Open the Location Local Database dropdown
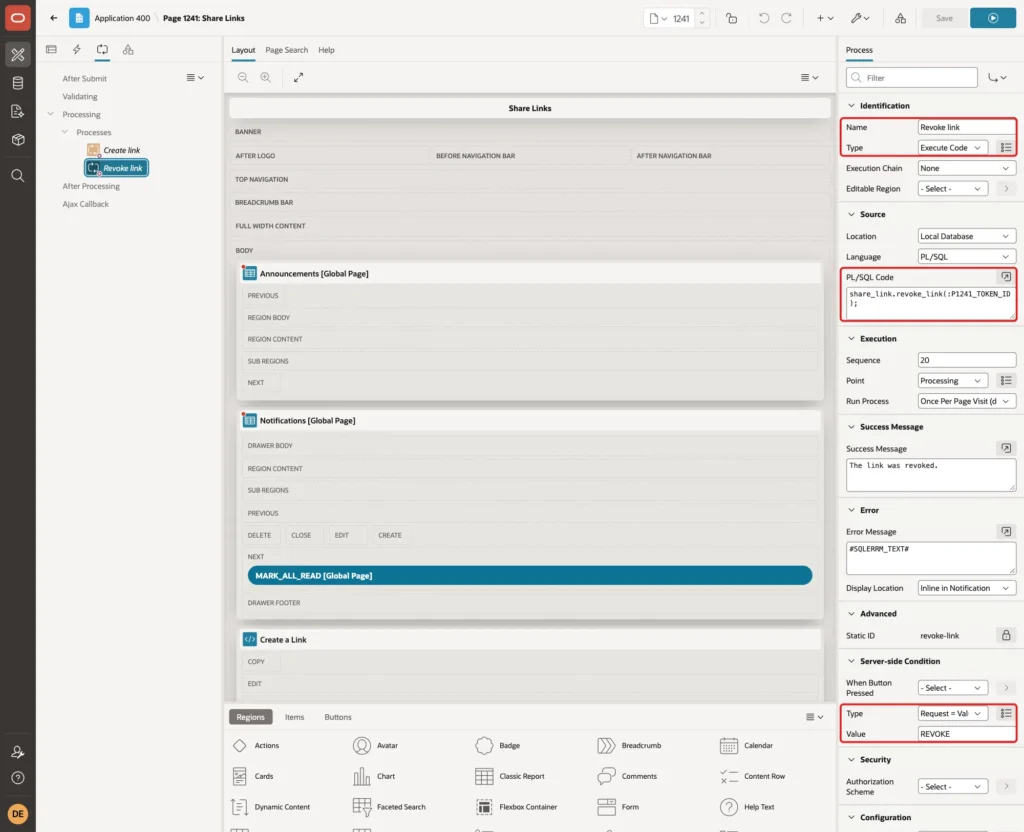Viewport: 1024px width, 832px height. coord(967,236)
